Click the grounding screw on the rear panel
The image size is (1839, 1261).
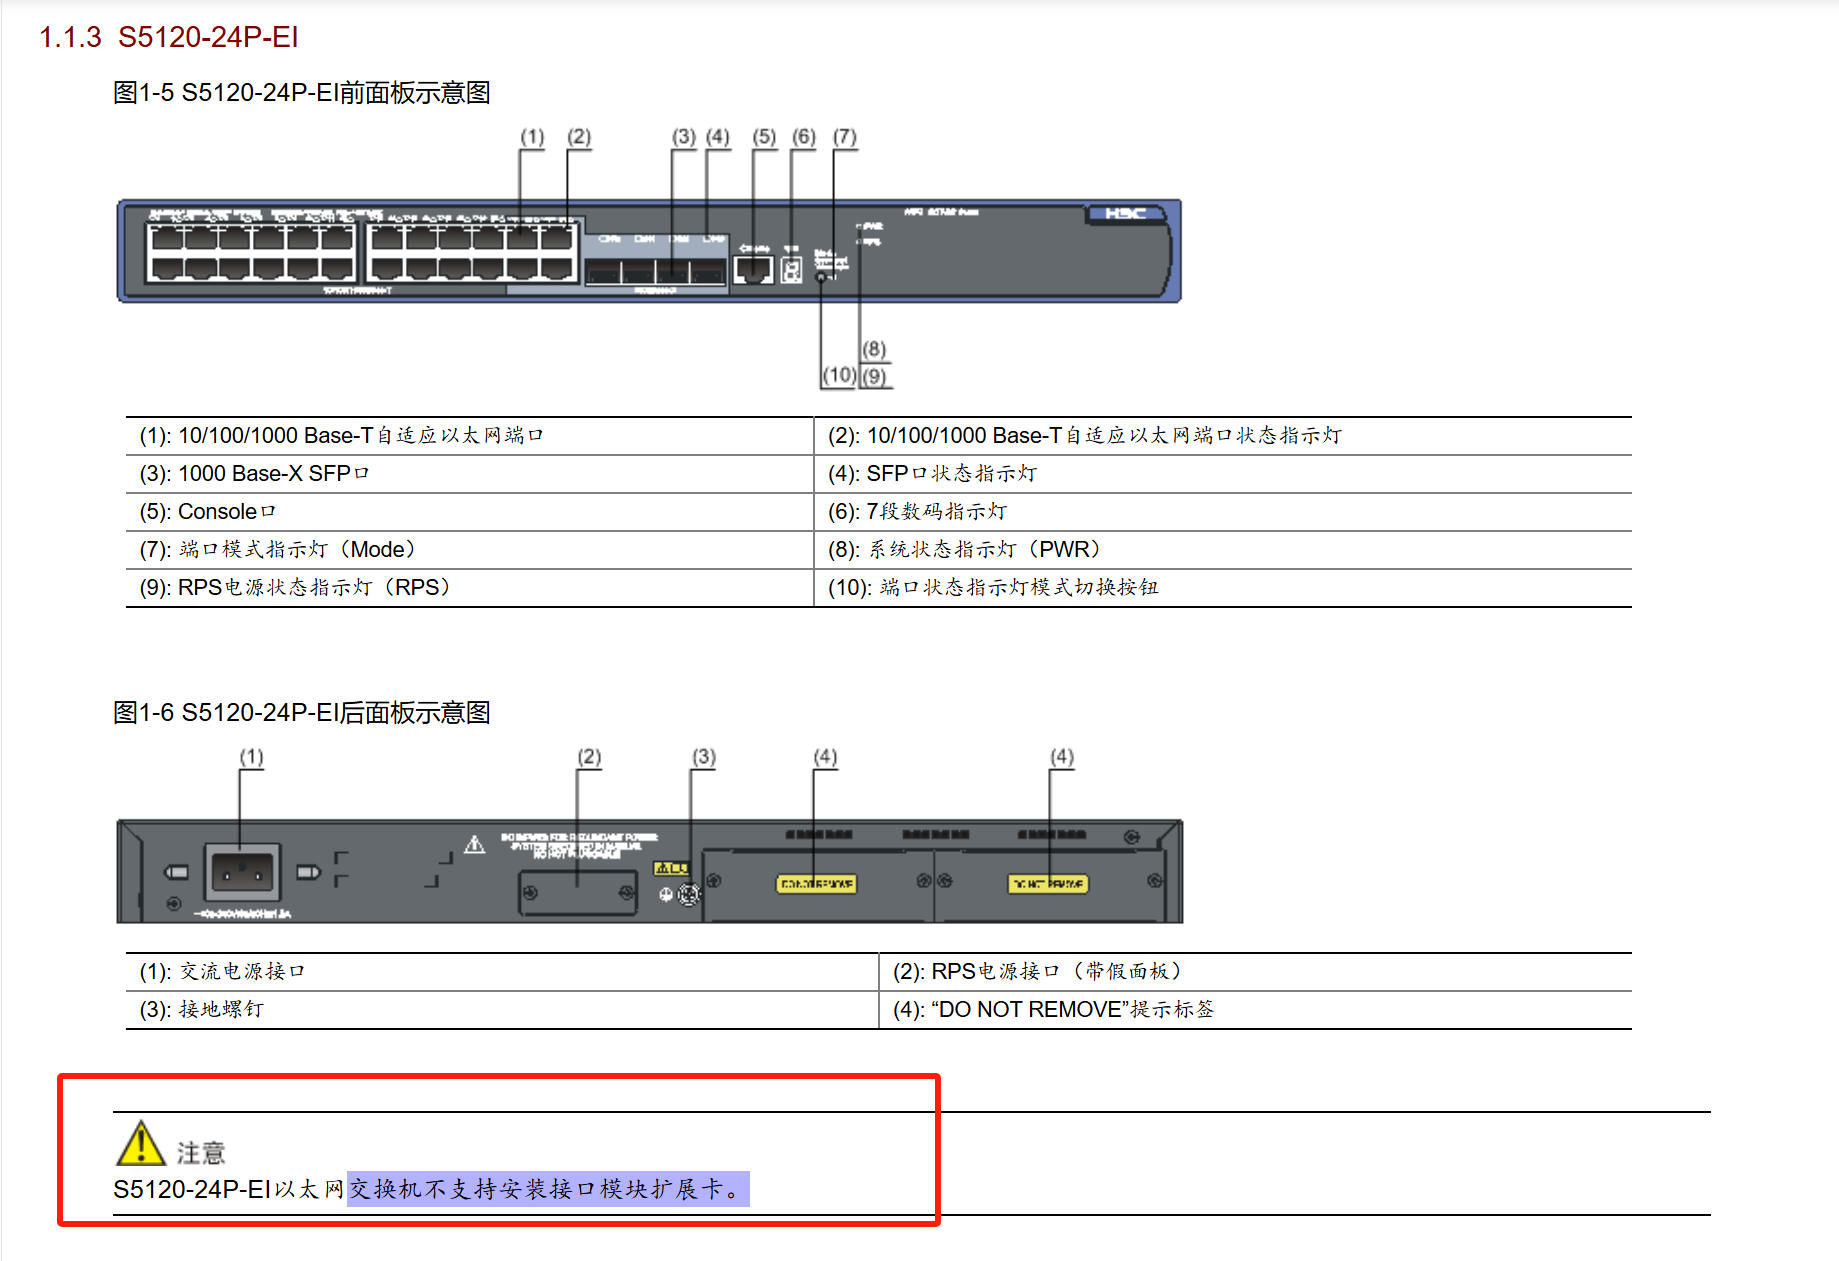(689, 895)
